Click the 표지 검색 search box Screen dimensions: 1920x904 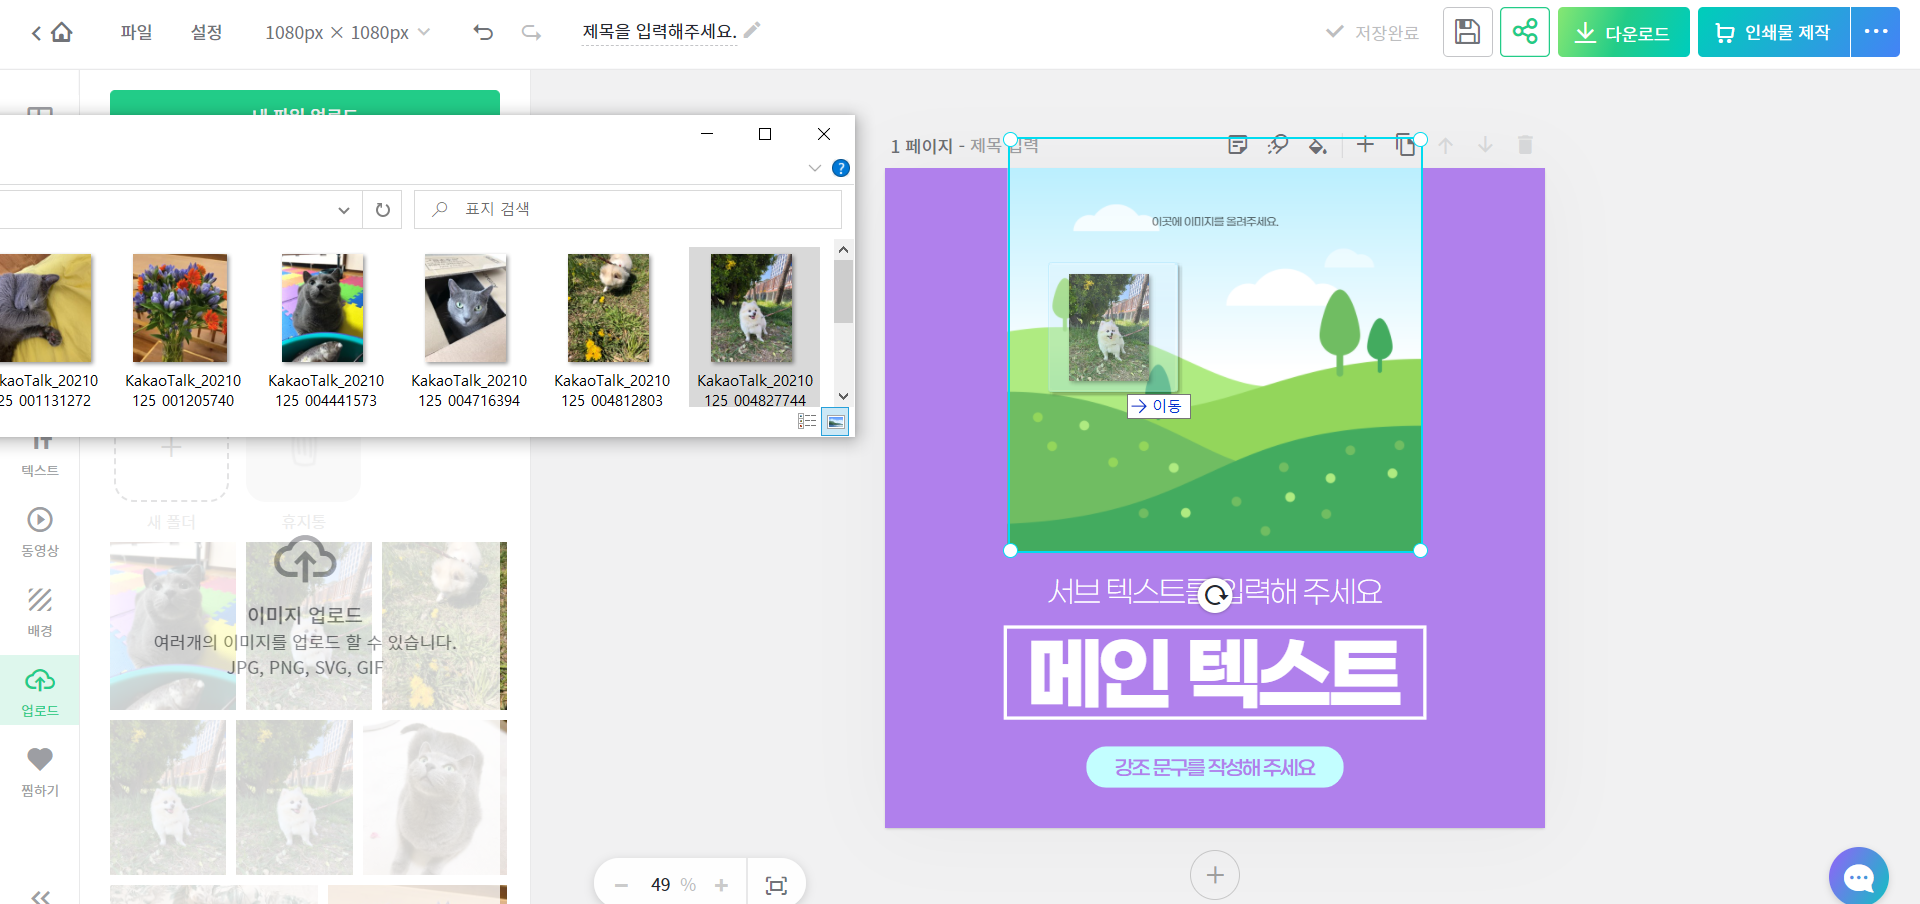click(628, 210)
